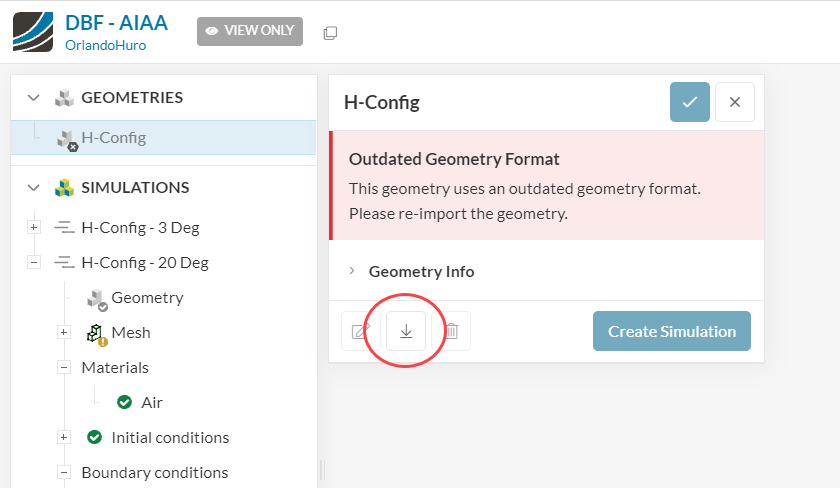This screenshot has height=488, width=840.
Task: Select the H-Config geometry tree item
Action: coord(113,138)
